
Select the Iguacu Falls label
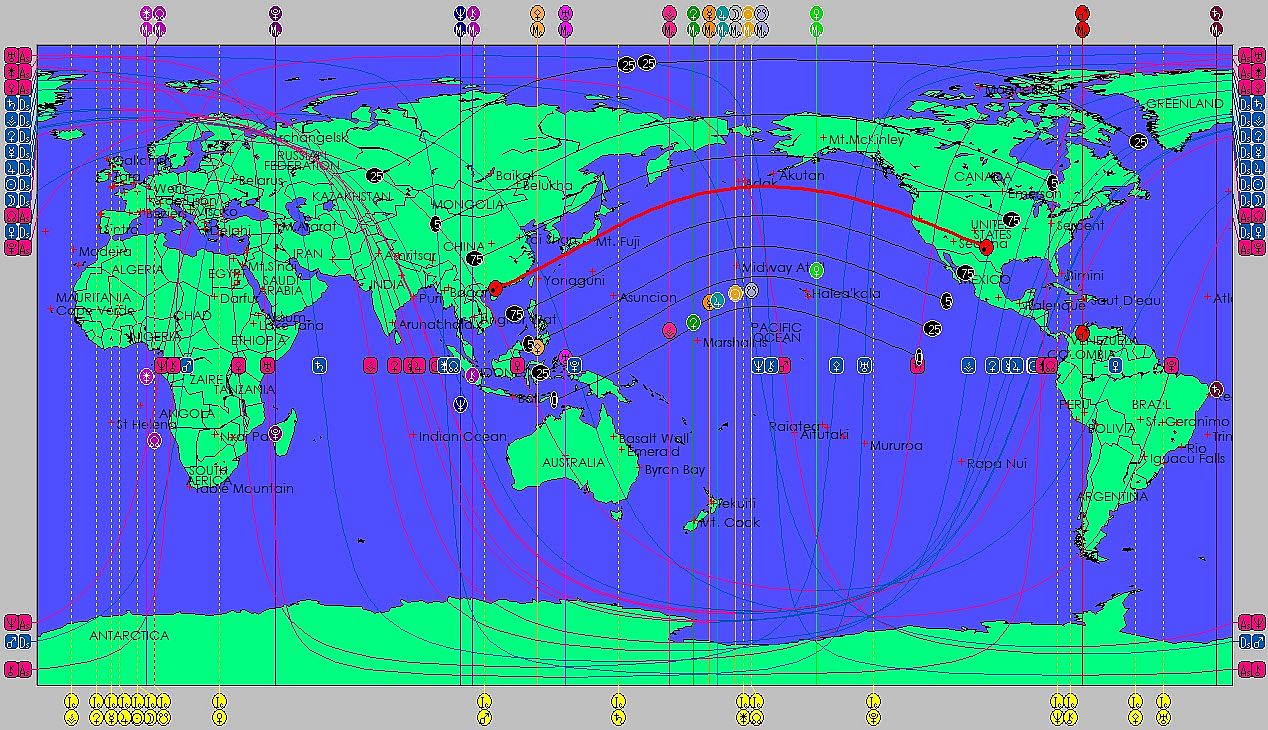pos(1187,458)
